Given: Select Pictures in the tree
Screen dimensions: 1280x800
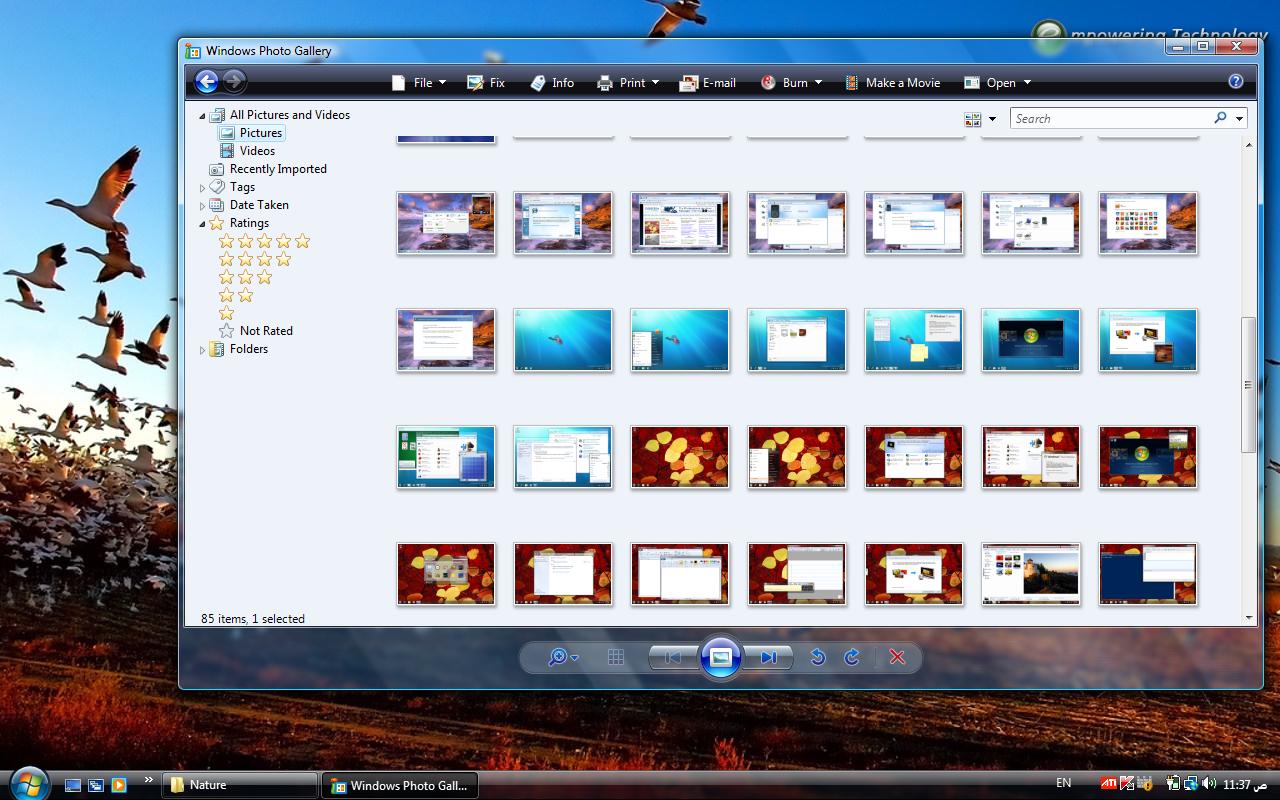Looking at the screenshot, I should tap(251, 133).
